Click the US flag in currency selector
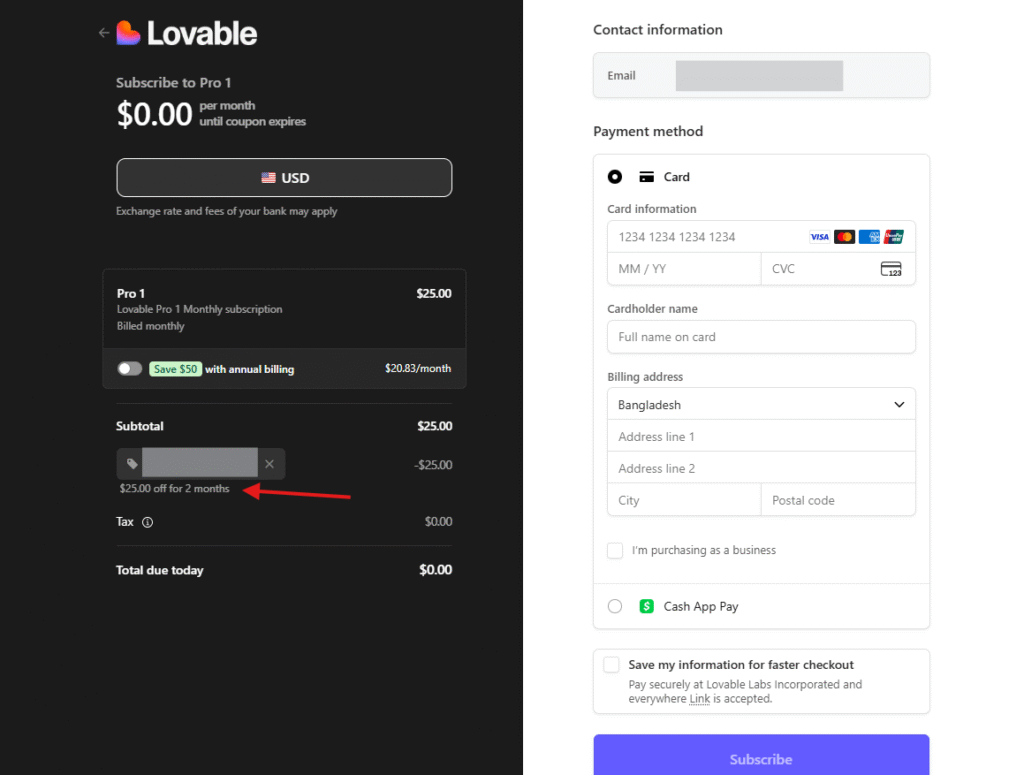The height and width of the screenshot is (775, 1024). coord(268,177)
